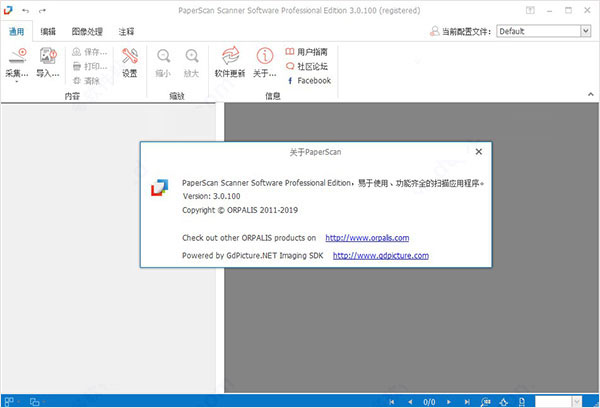Go to next page arrow
Screen dimensions: 600x408
coord(448,402)
